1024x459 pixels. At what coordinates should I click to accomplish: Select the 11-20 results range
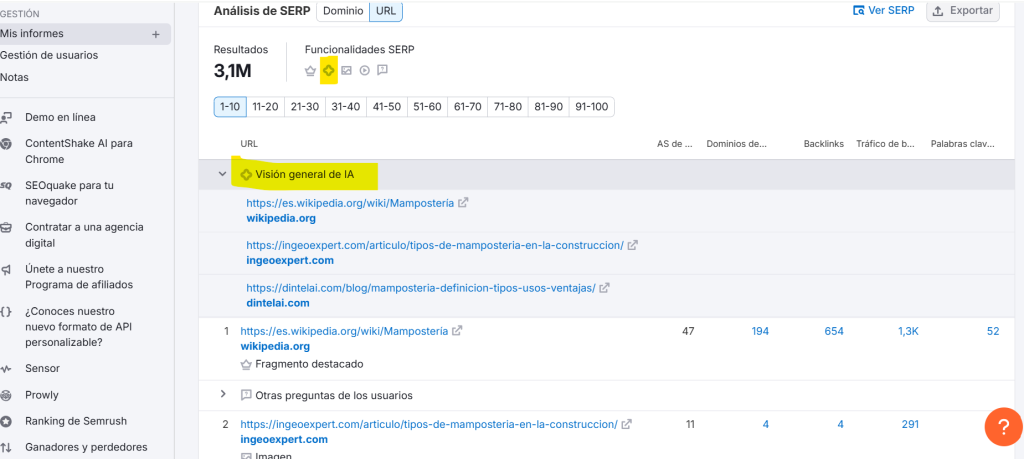265,107
